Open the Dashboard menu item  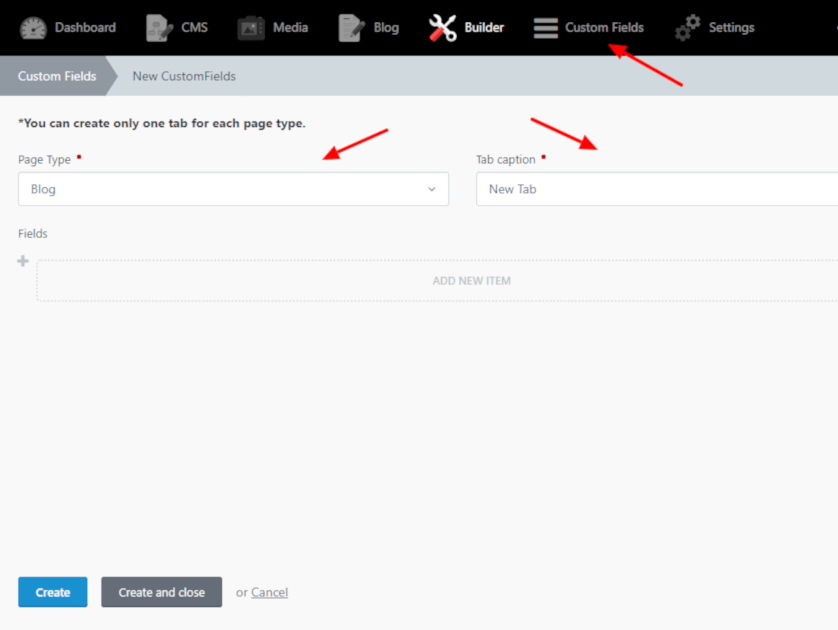click(85, 27)
